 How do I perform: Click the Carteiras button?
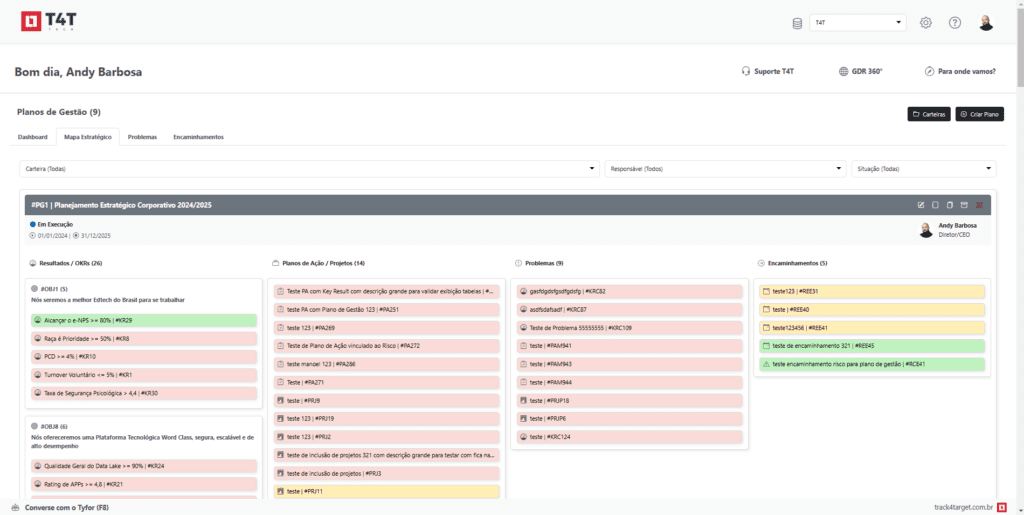(x=929, y=114)
